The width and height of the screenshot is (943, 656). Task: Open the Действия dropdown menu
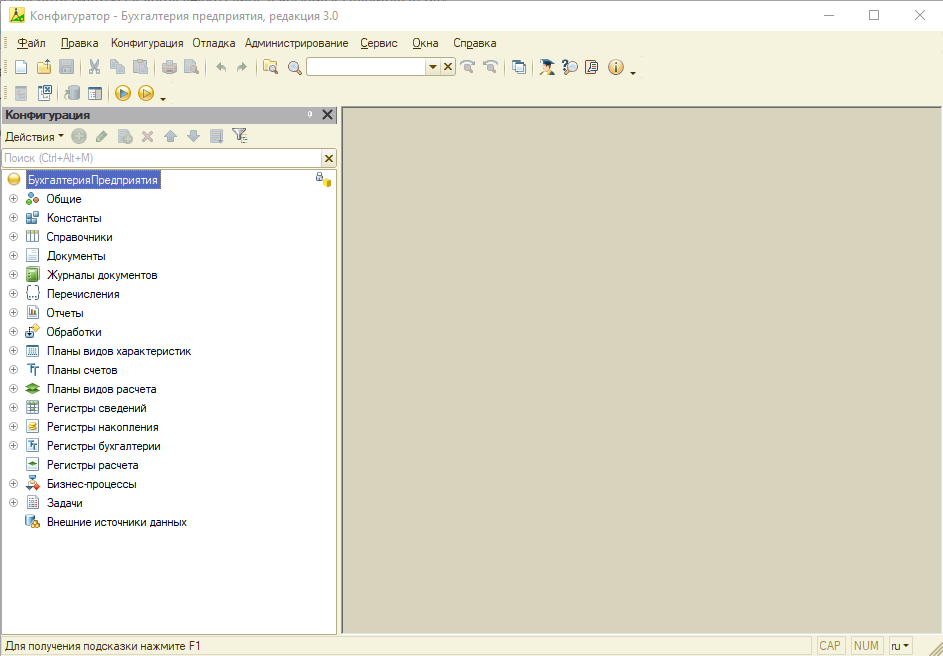click(x=34, y=137)
